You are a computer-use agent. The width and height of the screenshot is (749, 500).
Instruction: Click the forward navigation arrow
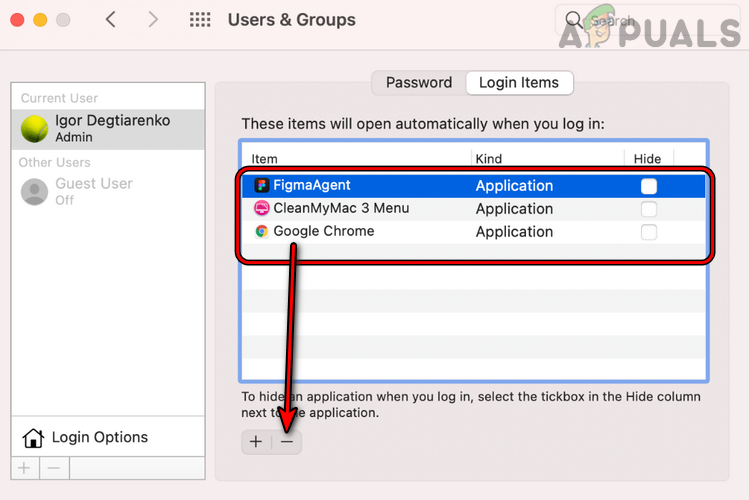(x=152, y=20)
